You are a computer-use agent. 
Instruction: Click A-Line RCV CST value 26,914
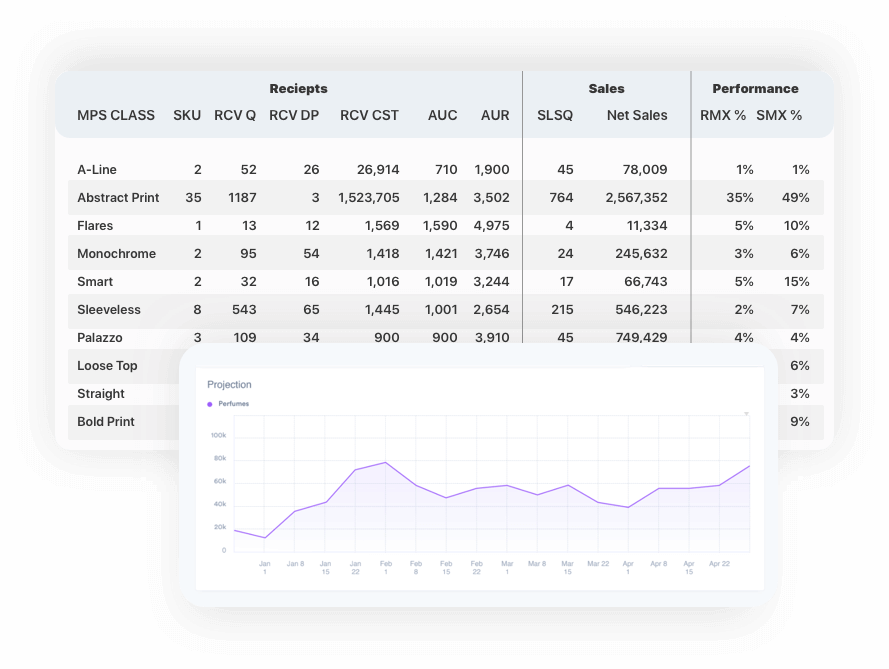pos(378,170)
